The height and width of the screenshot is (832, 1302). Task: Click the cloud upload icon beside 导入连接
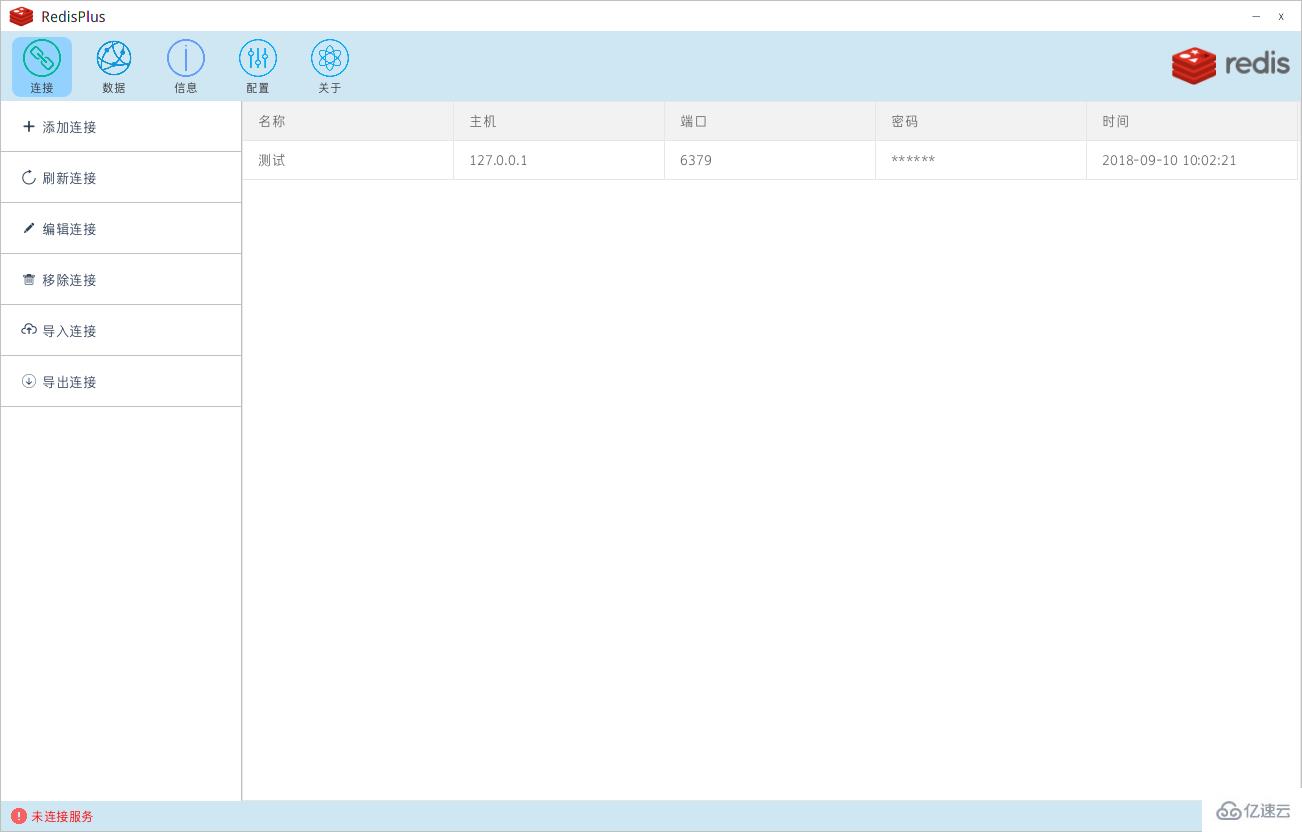[28, 330]
